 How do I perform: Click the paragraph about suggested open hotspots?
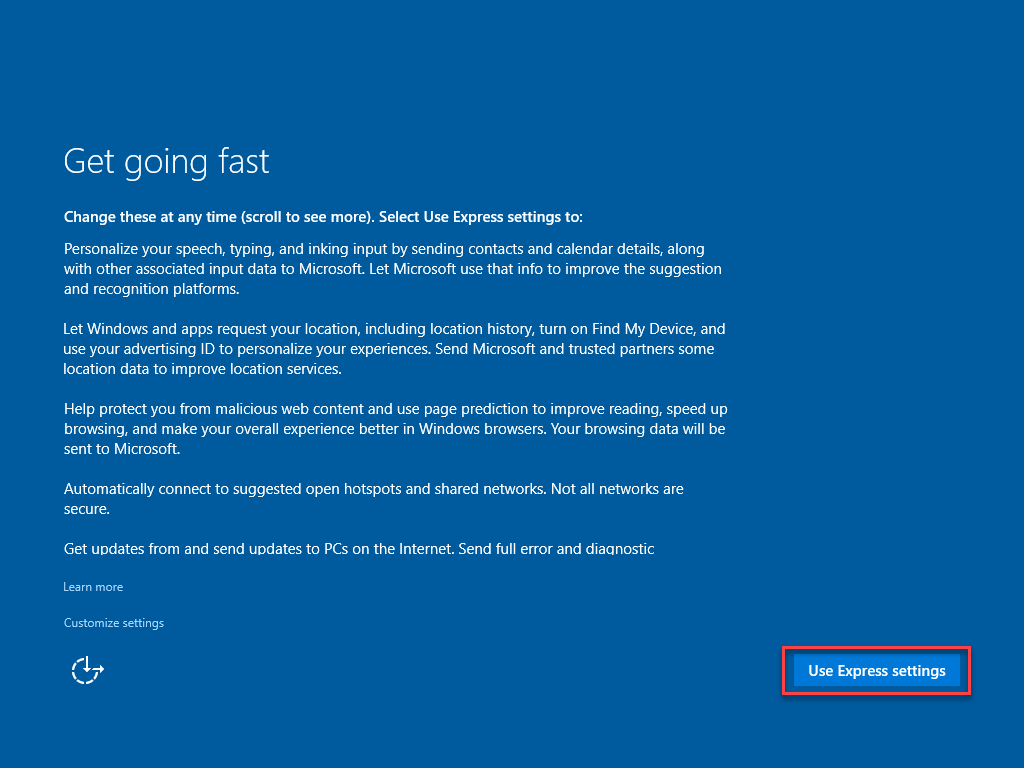point(373,498)
